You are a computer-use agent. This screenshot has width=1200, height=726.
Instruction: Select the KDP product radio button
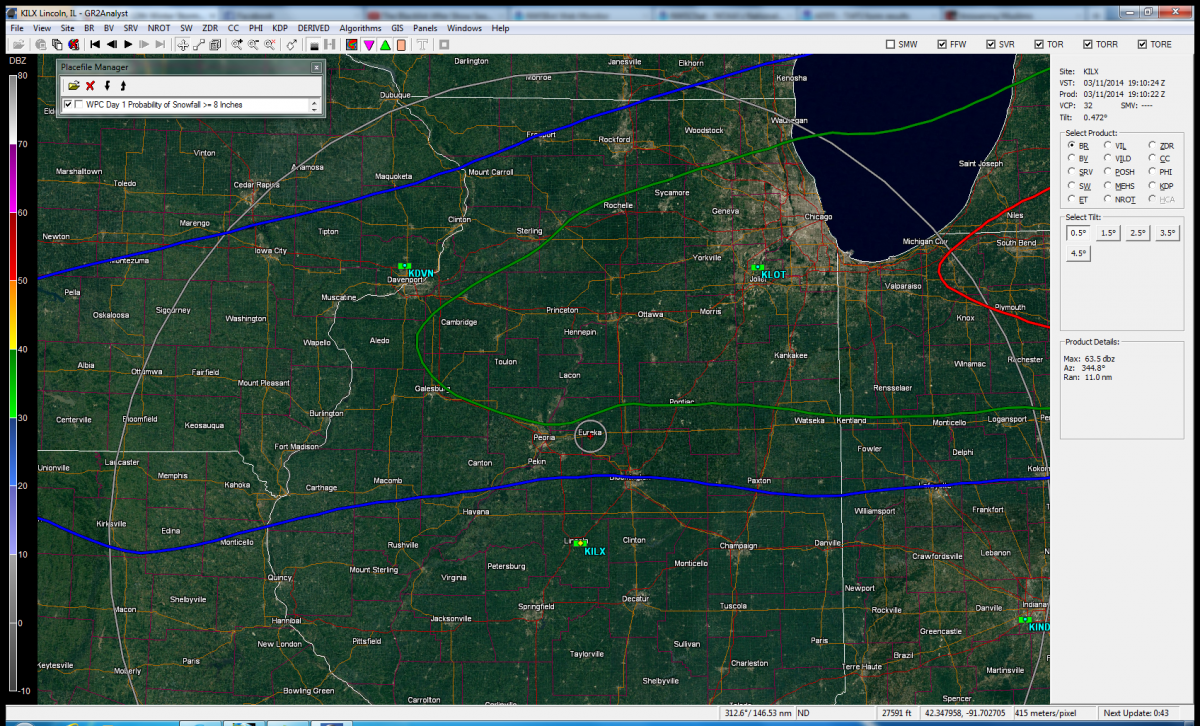(1152, 186)
